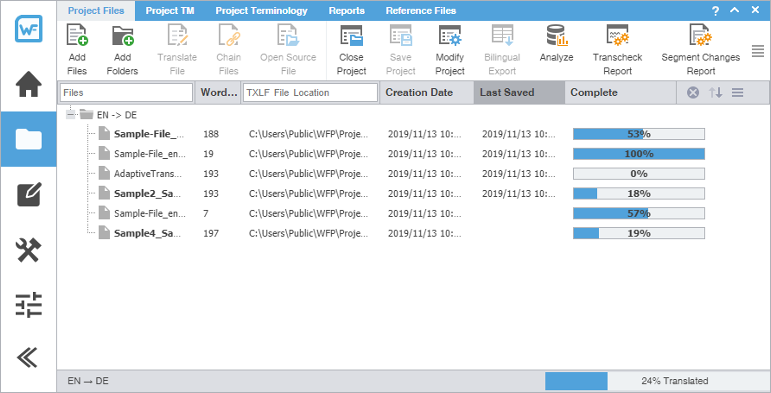Click the 100% progress bar
This screenshot has width=771, height=393.
(x=639, y=154)
